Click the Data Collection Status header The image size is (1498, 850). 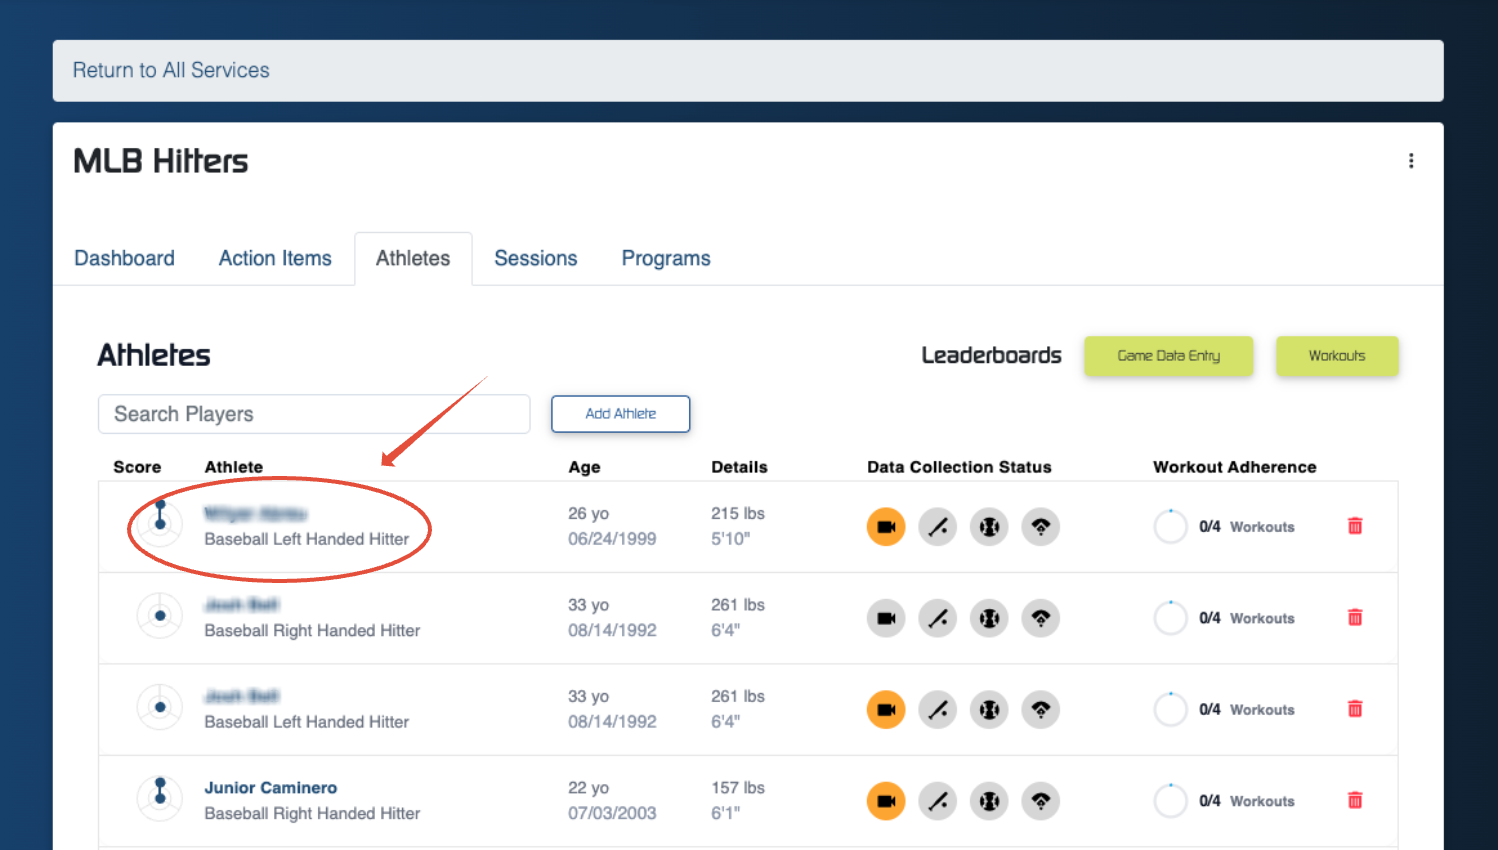point(959,467)
